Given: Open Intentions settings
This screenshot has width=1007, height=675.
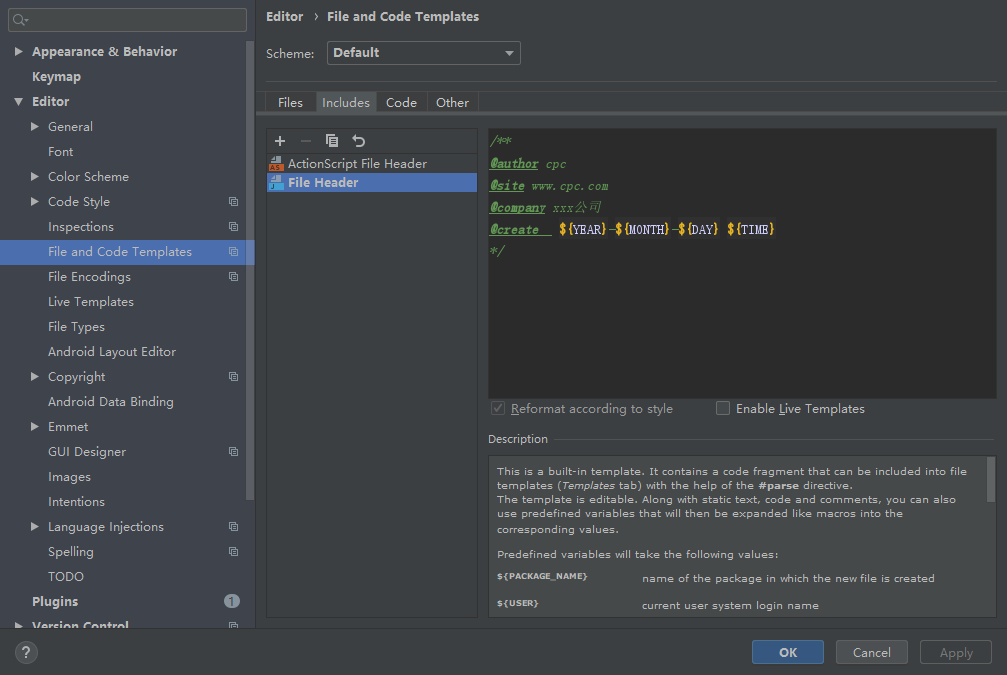Looking at the screenshot, I should click(76, 502).
